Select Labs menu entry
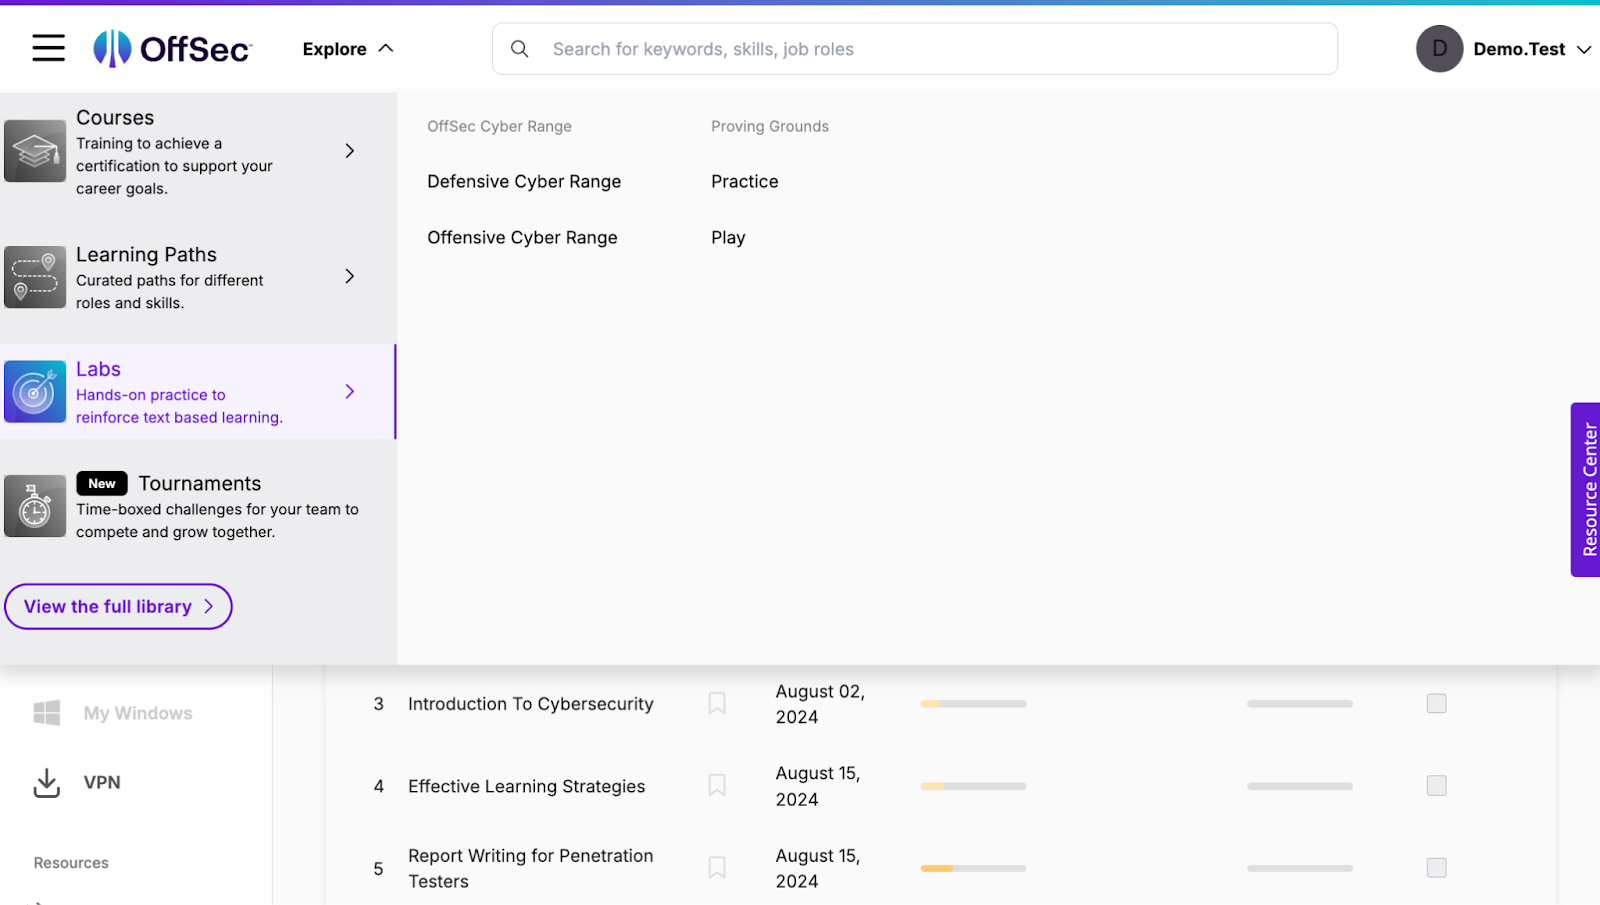The width and height of the screenshot is (1600, 905). point(198,392)
